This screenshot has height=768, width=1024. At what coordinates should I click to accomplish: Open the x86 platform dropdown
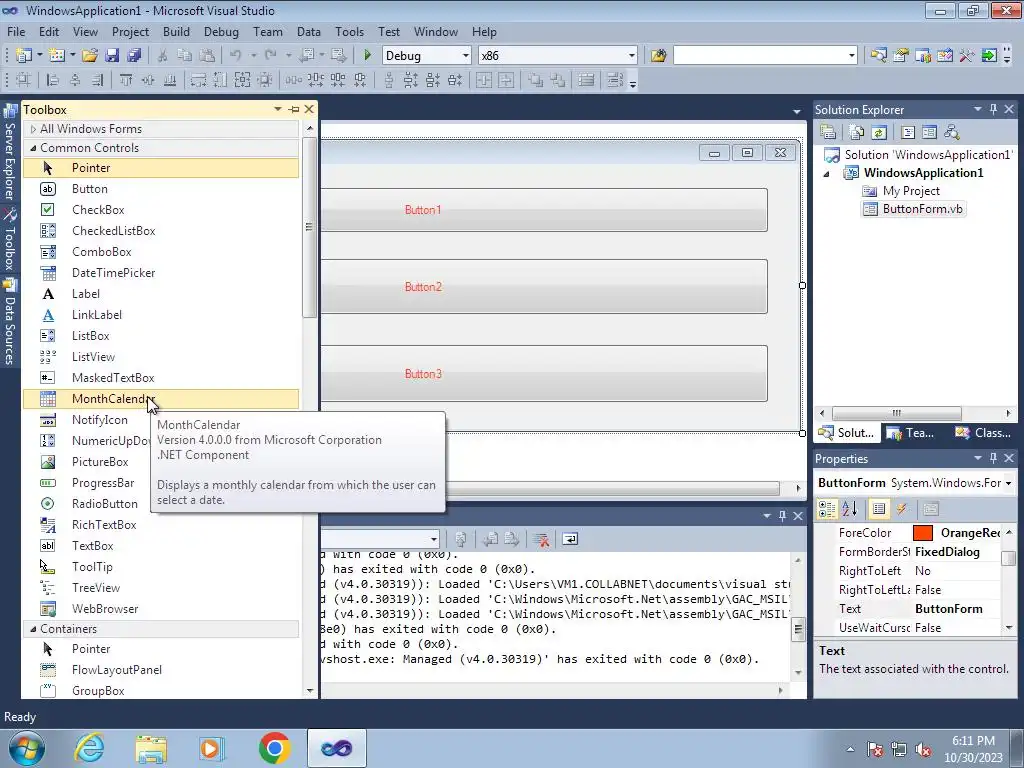tap(632, 56)
